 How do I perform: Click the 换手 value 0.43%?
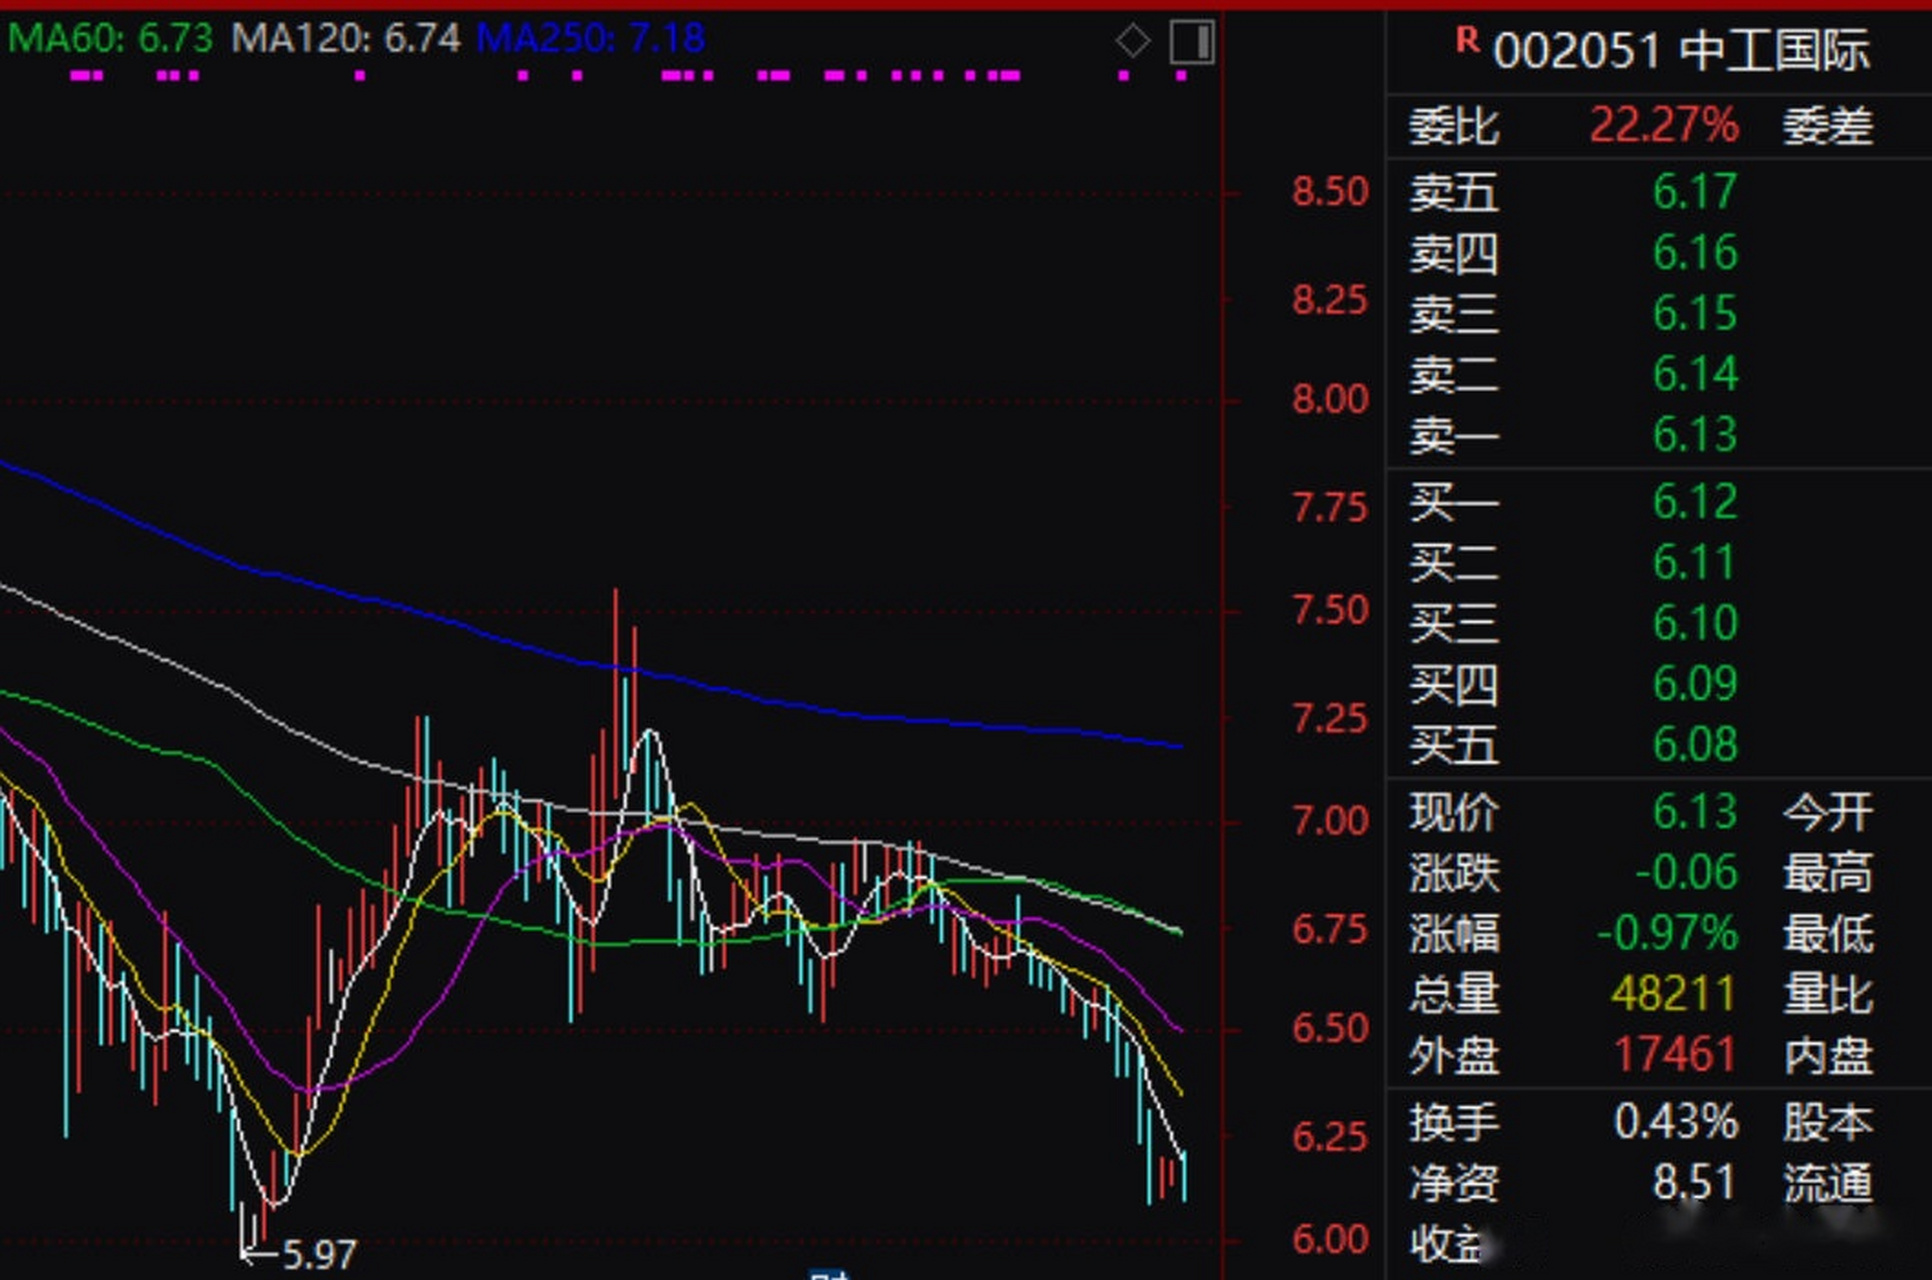1676,1122
